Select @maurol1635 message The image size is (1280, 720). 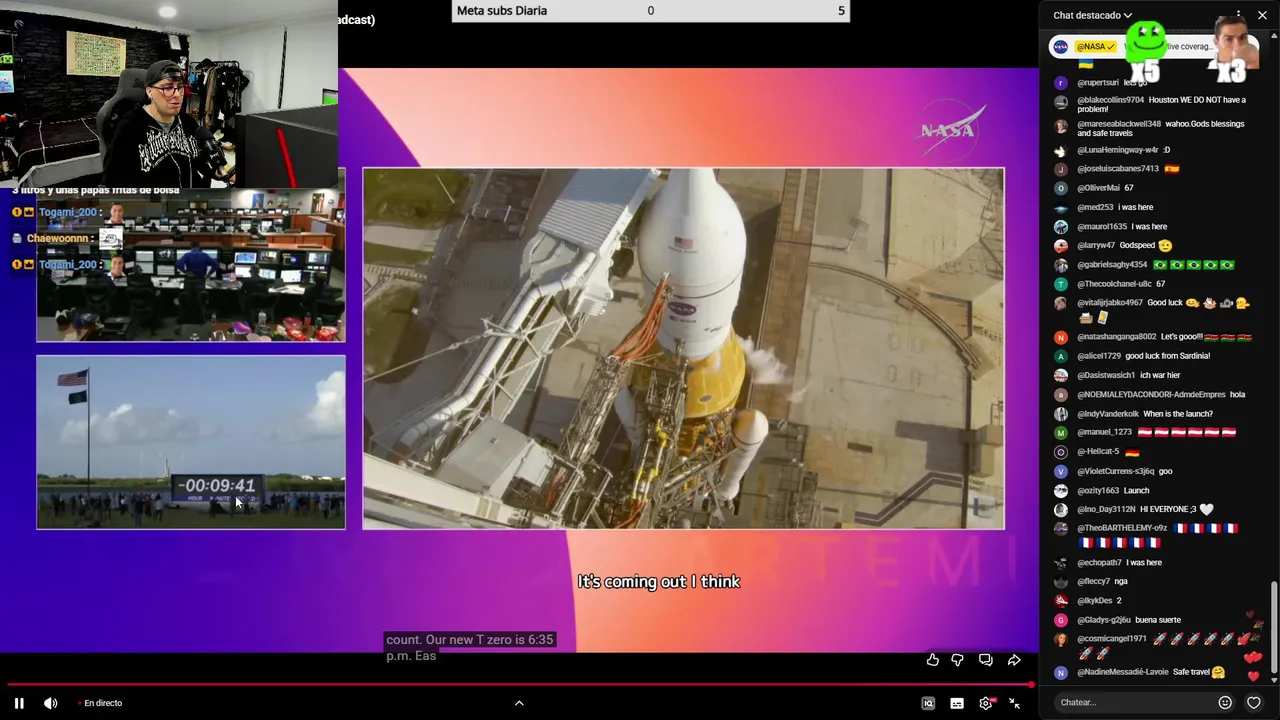coord(1149,226)
